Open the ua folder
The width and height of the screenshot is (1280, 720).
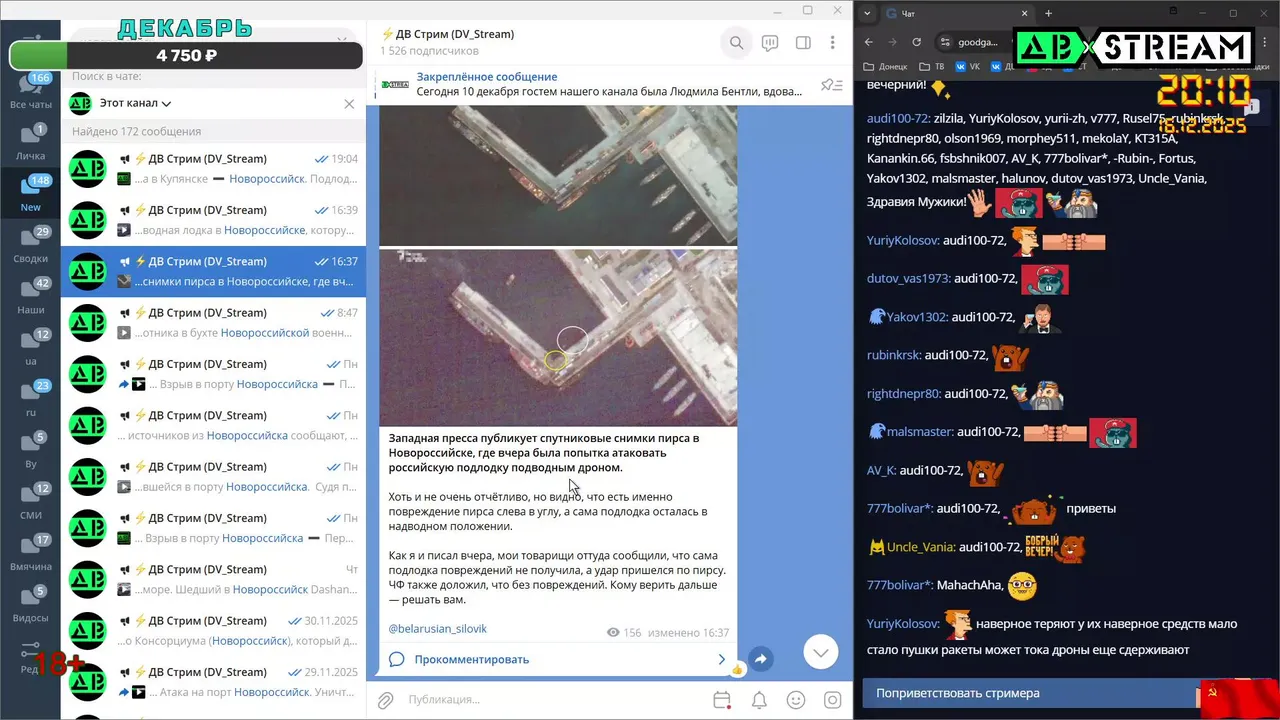(x=30, y=349)
